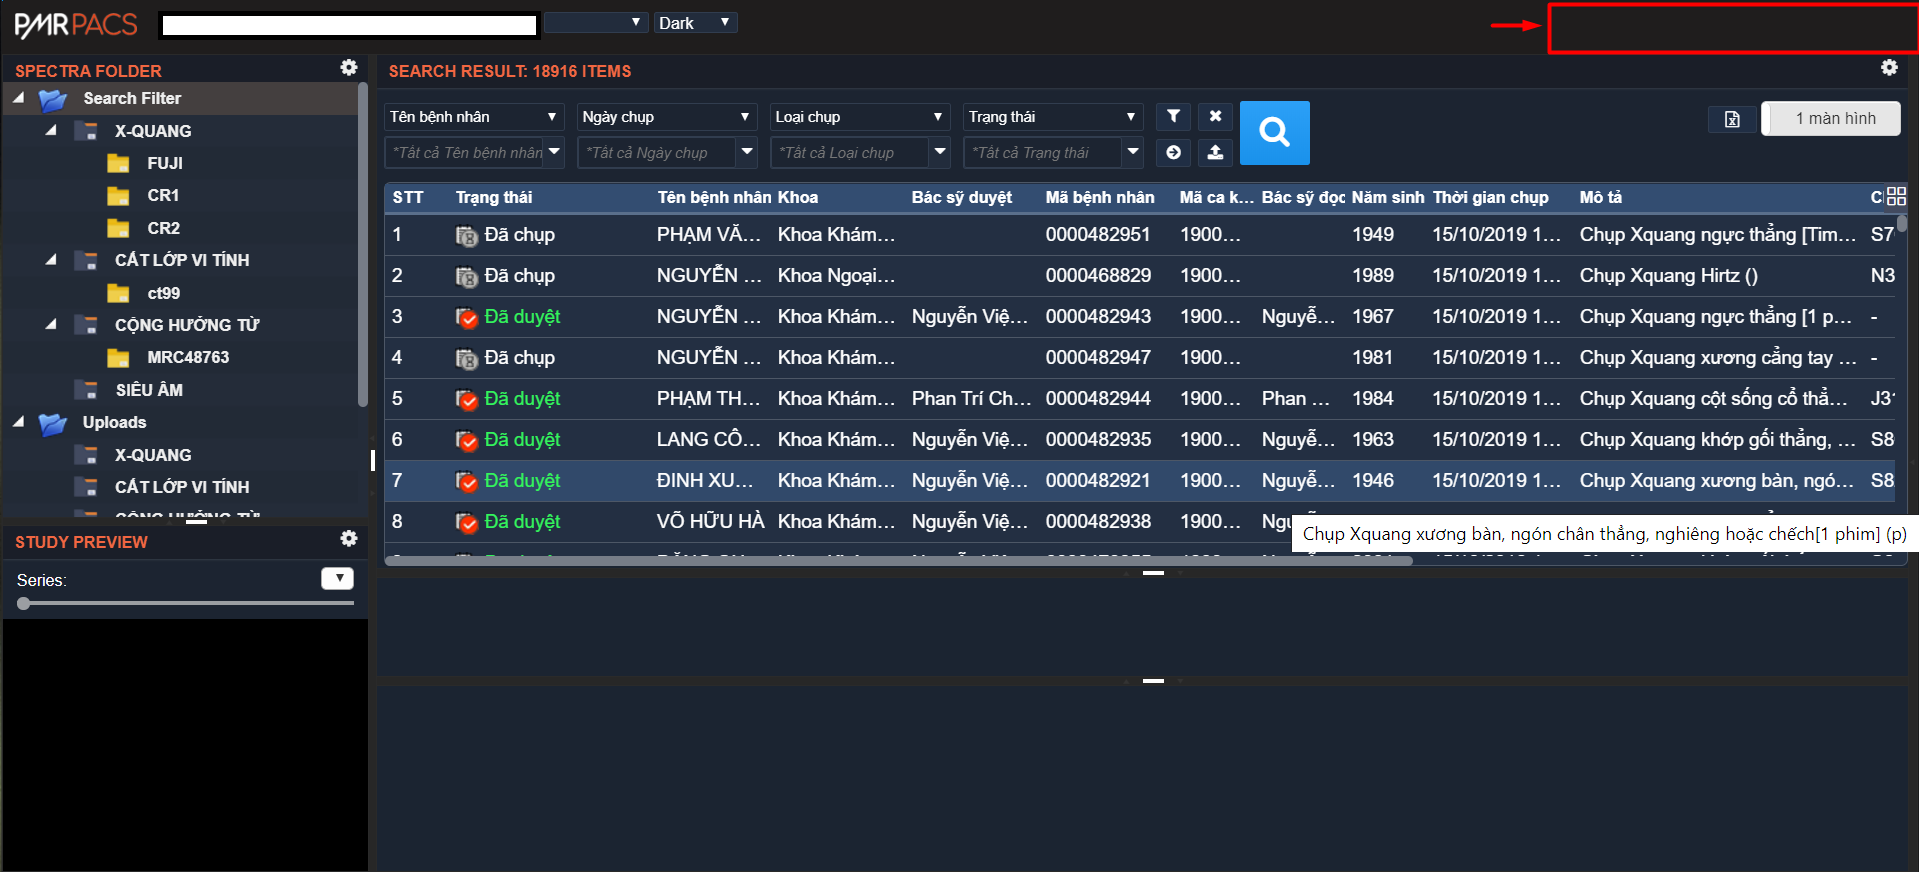Select the CR1 folder in tree
Viewport: 1919px width, 872px height.
tap(162, 195)
